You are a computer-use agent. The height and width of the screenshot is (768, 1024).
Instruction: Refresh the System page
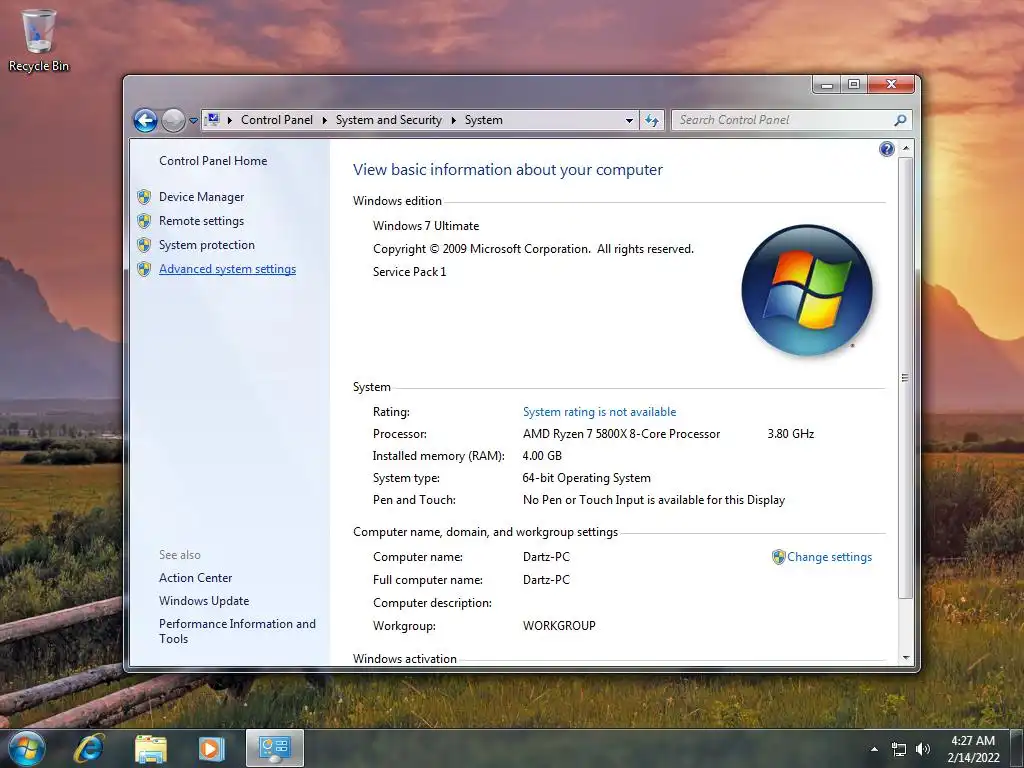click(652, 120)
